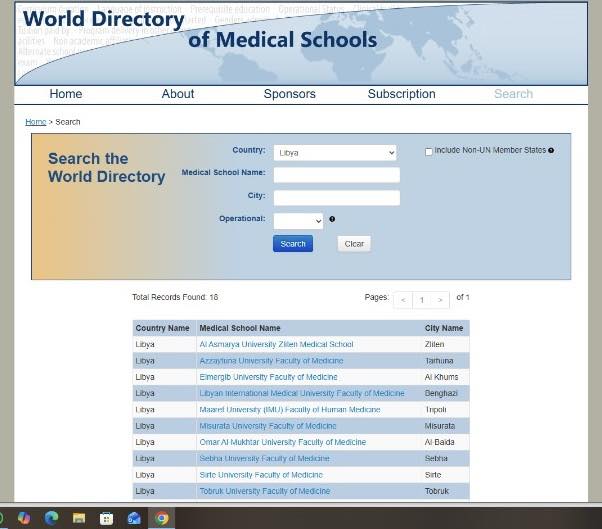This screenshot has width=602, height=529.
Task: Go to the Home menu item
Action: (x=66, y=94)
